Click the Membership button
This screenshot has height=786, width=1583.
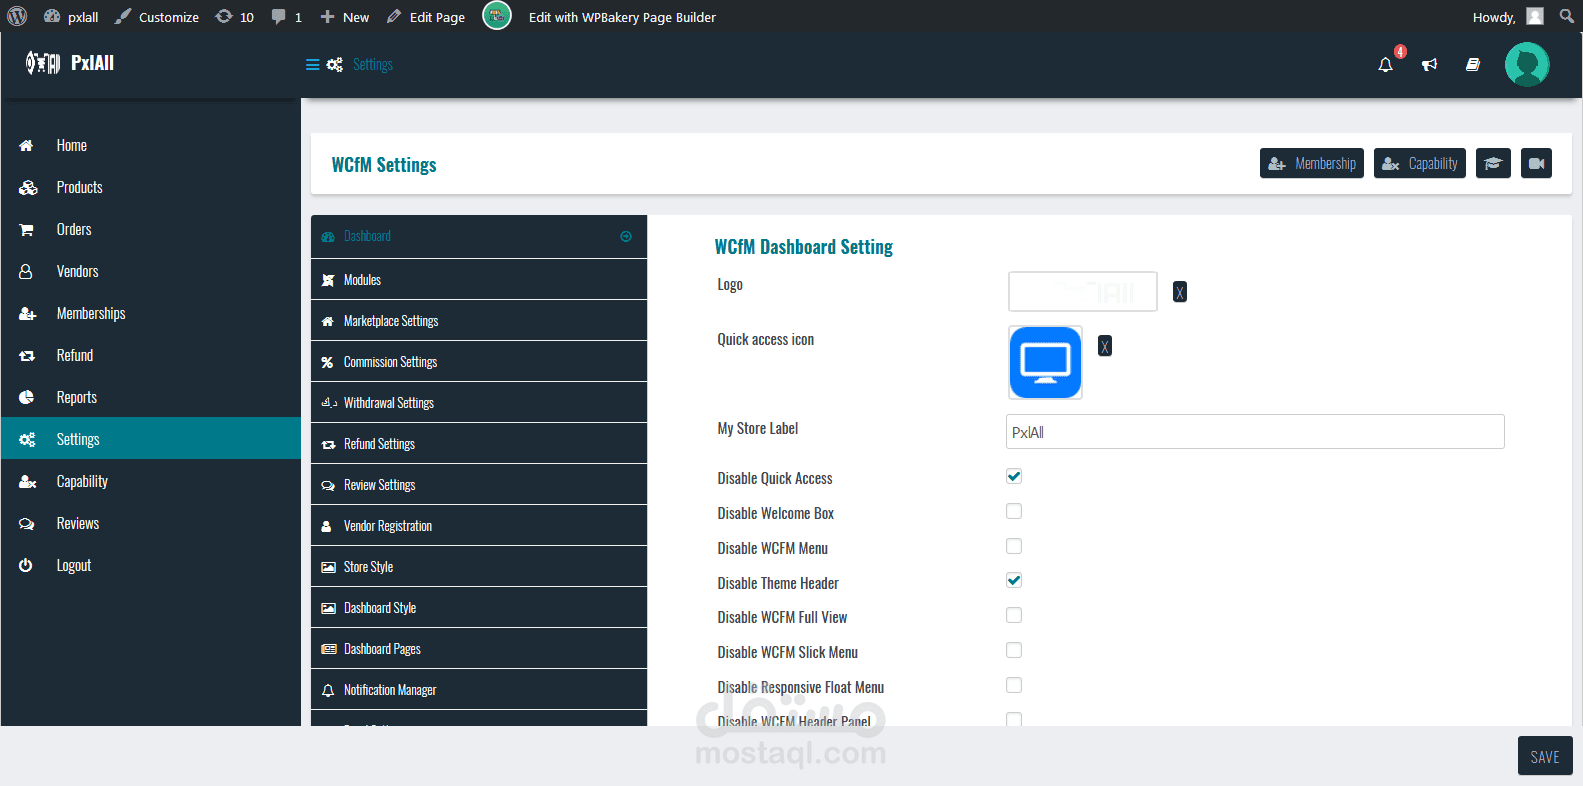click(x=1312, y=163)
